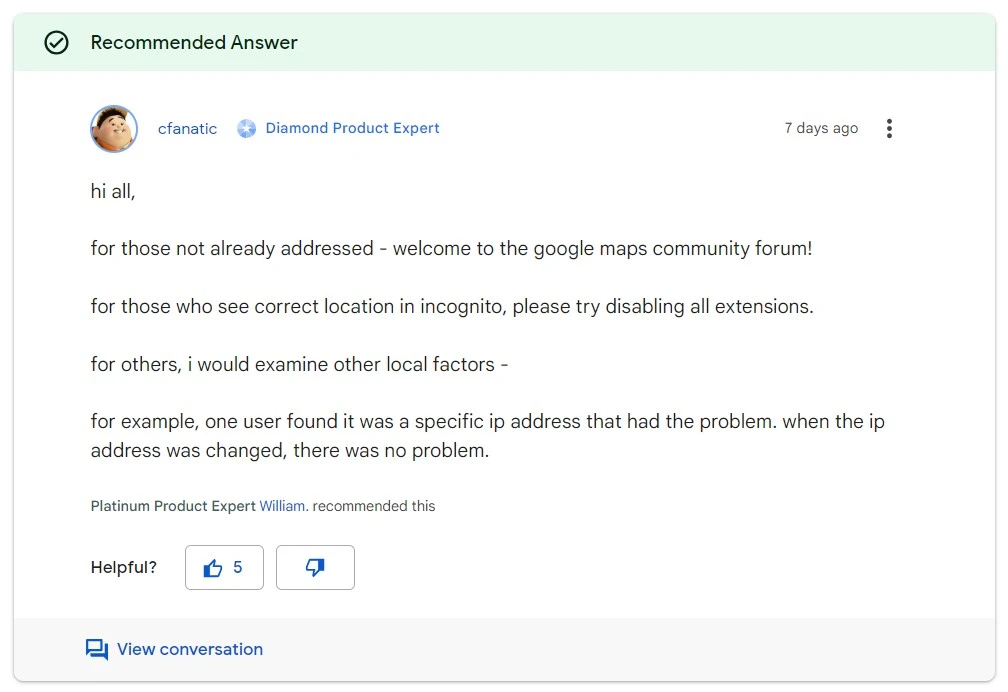Image resolution: width=1008 pixels, height=692 pixels.
Task: Click the google maps community welcome sentence
Action: coord(451,249)
